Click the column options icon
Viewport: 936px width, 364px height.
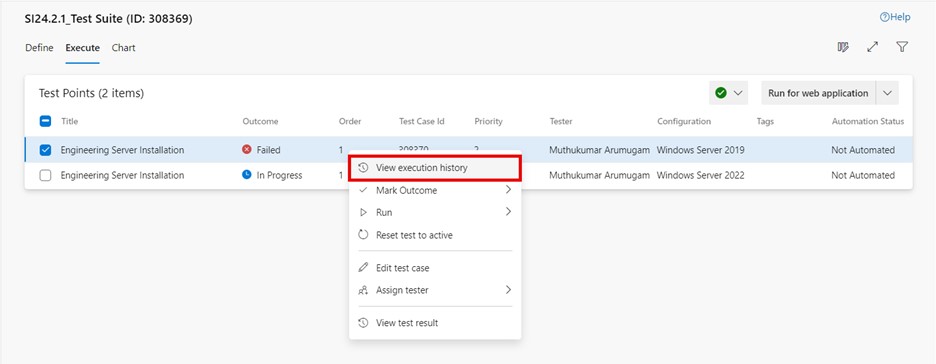(x=843, y=47)
